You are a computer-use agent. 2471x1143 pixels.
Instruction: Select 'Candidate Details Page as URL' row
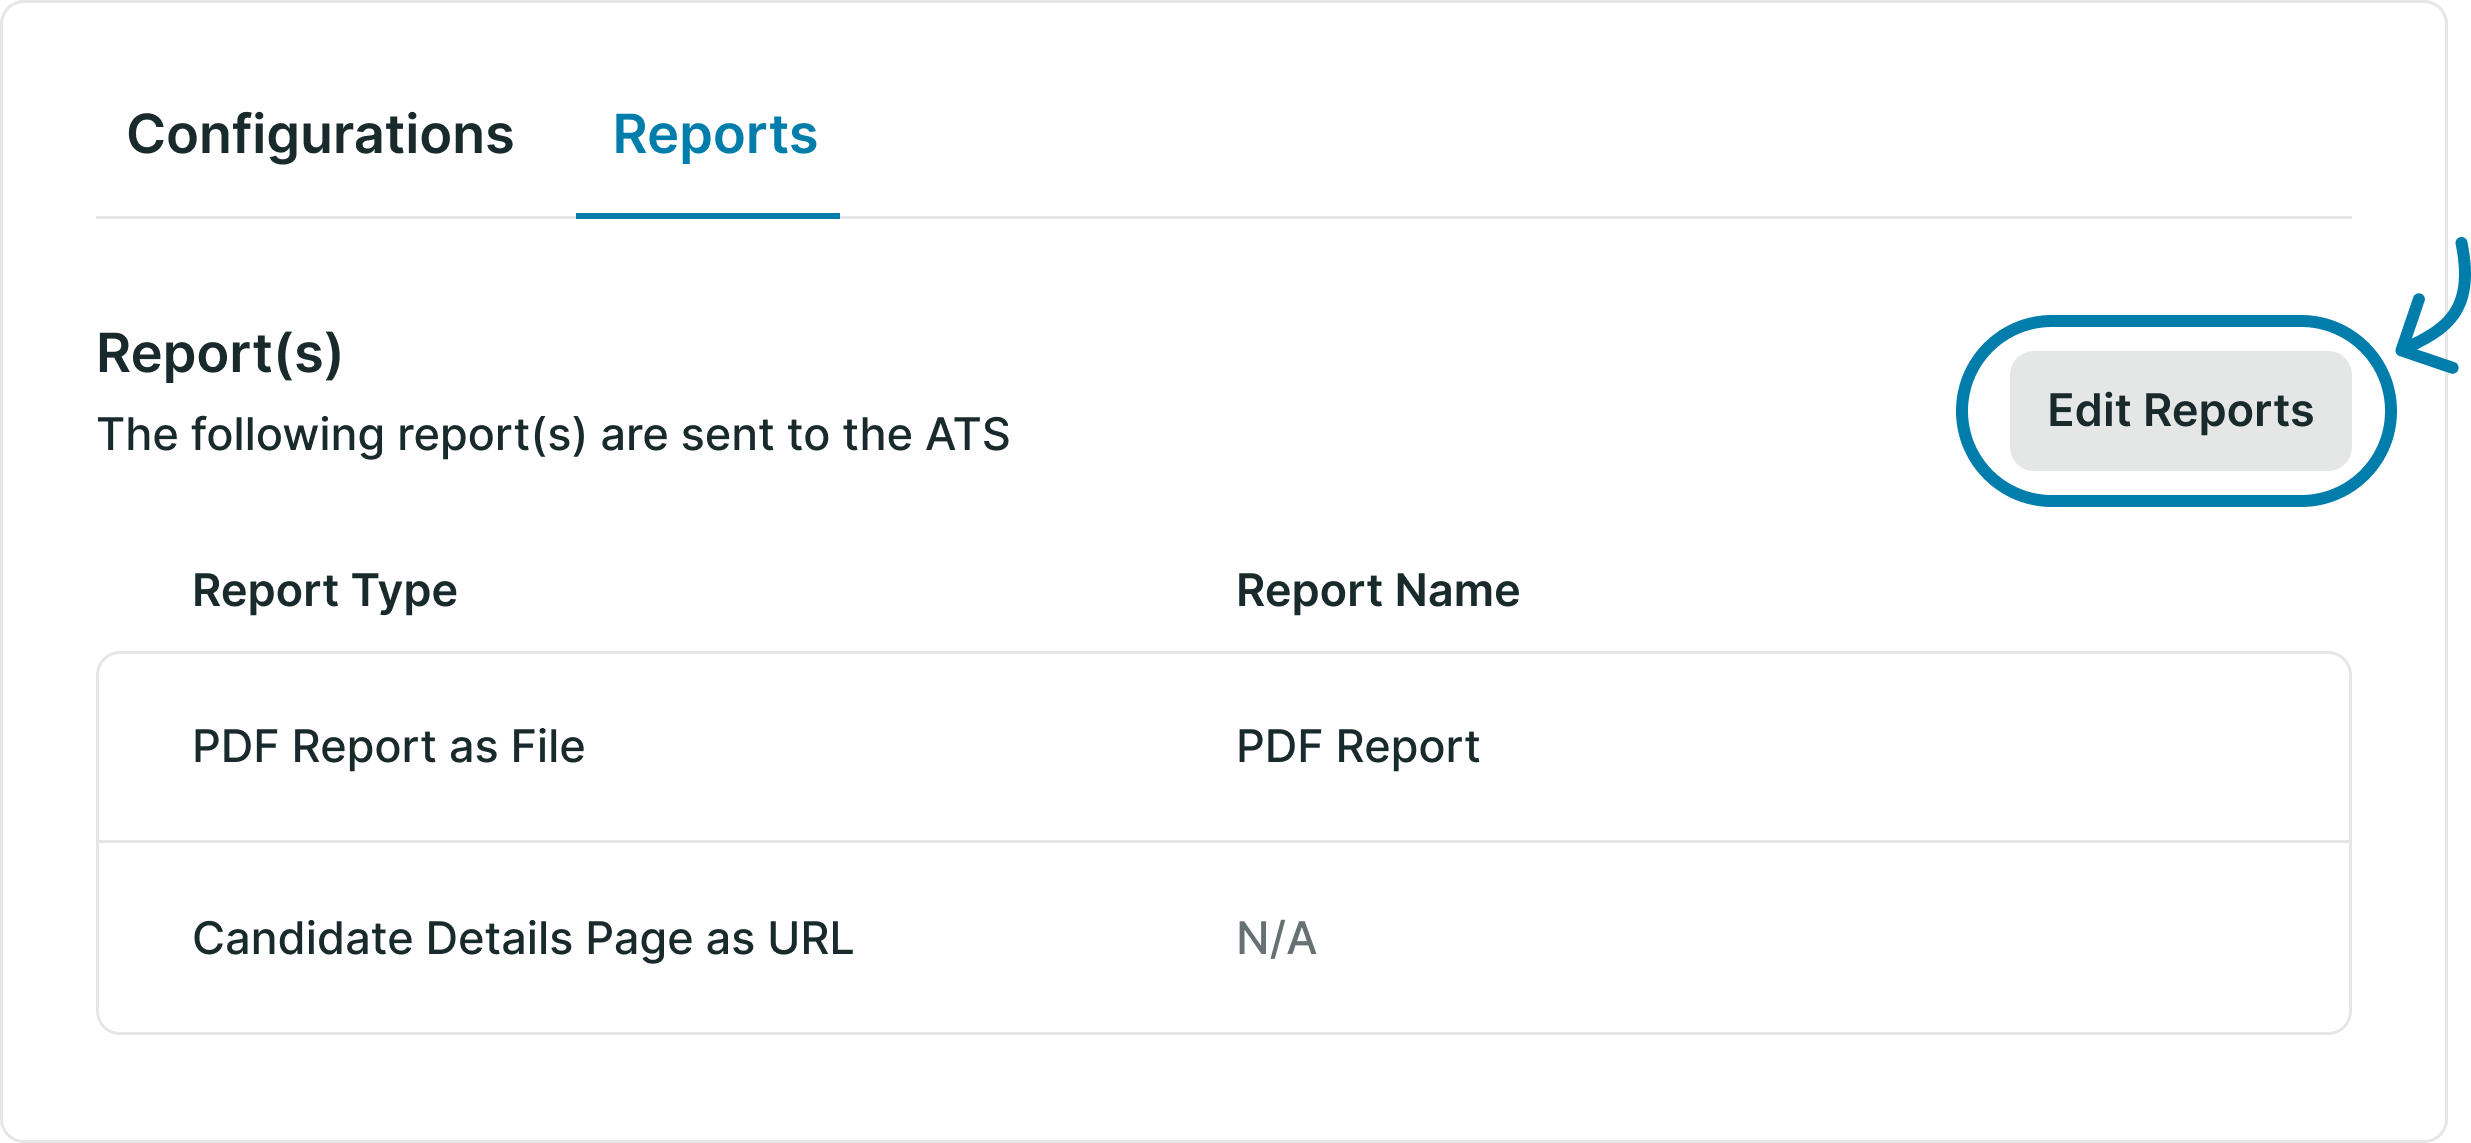pos(522,938)
